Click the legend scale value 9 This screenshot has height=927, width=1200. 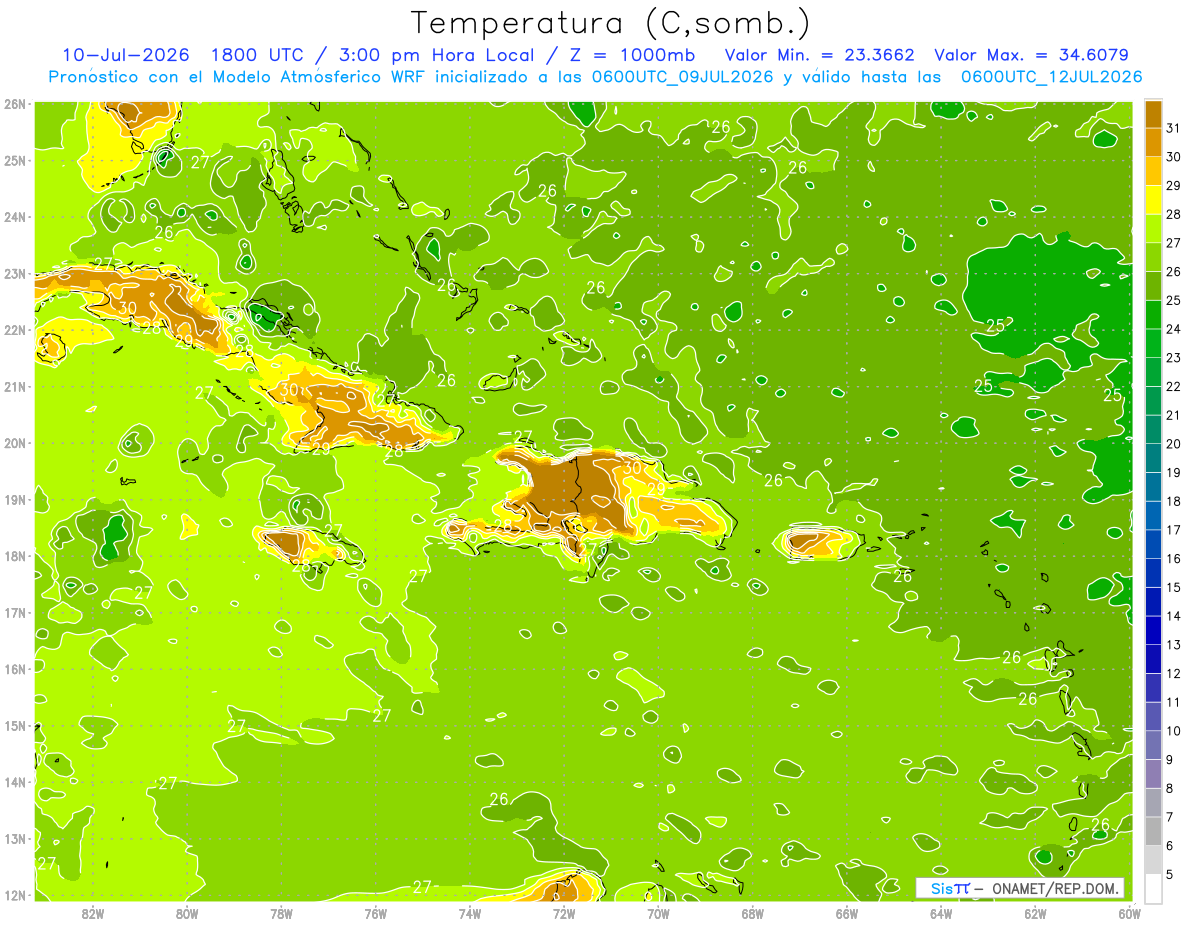(x=1170, y=760)
